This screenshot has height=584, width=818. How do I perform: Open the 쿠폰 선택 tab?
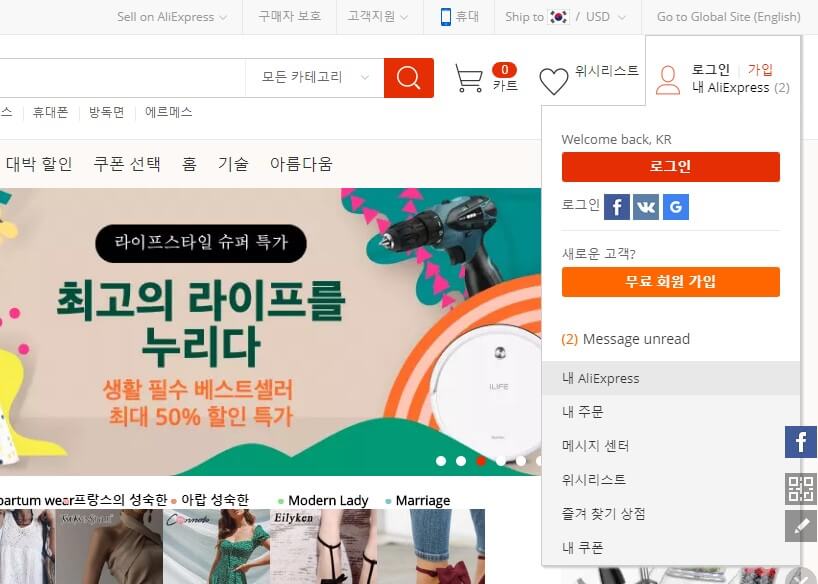tap(127, 164)
